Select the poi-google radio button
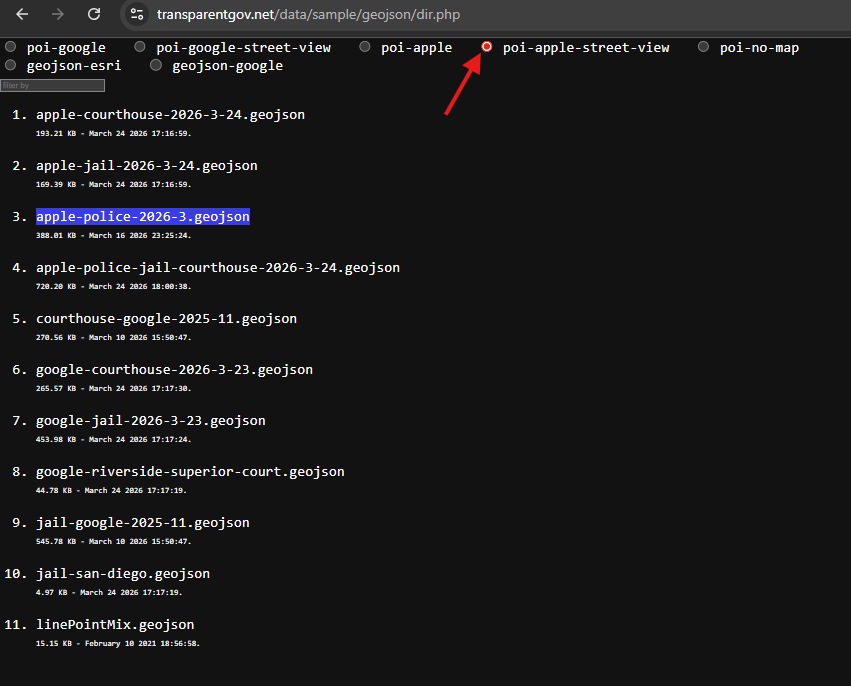 [11, 47]
